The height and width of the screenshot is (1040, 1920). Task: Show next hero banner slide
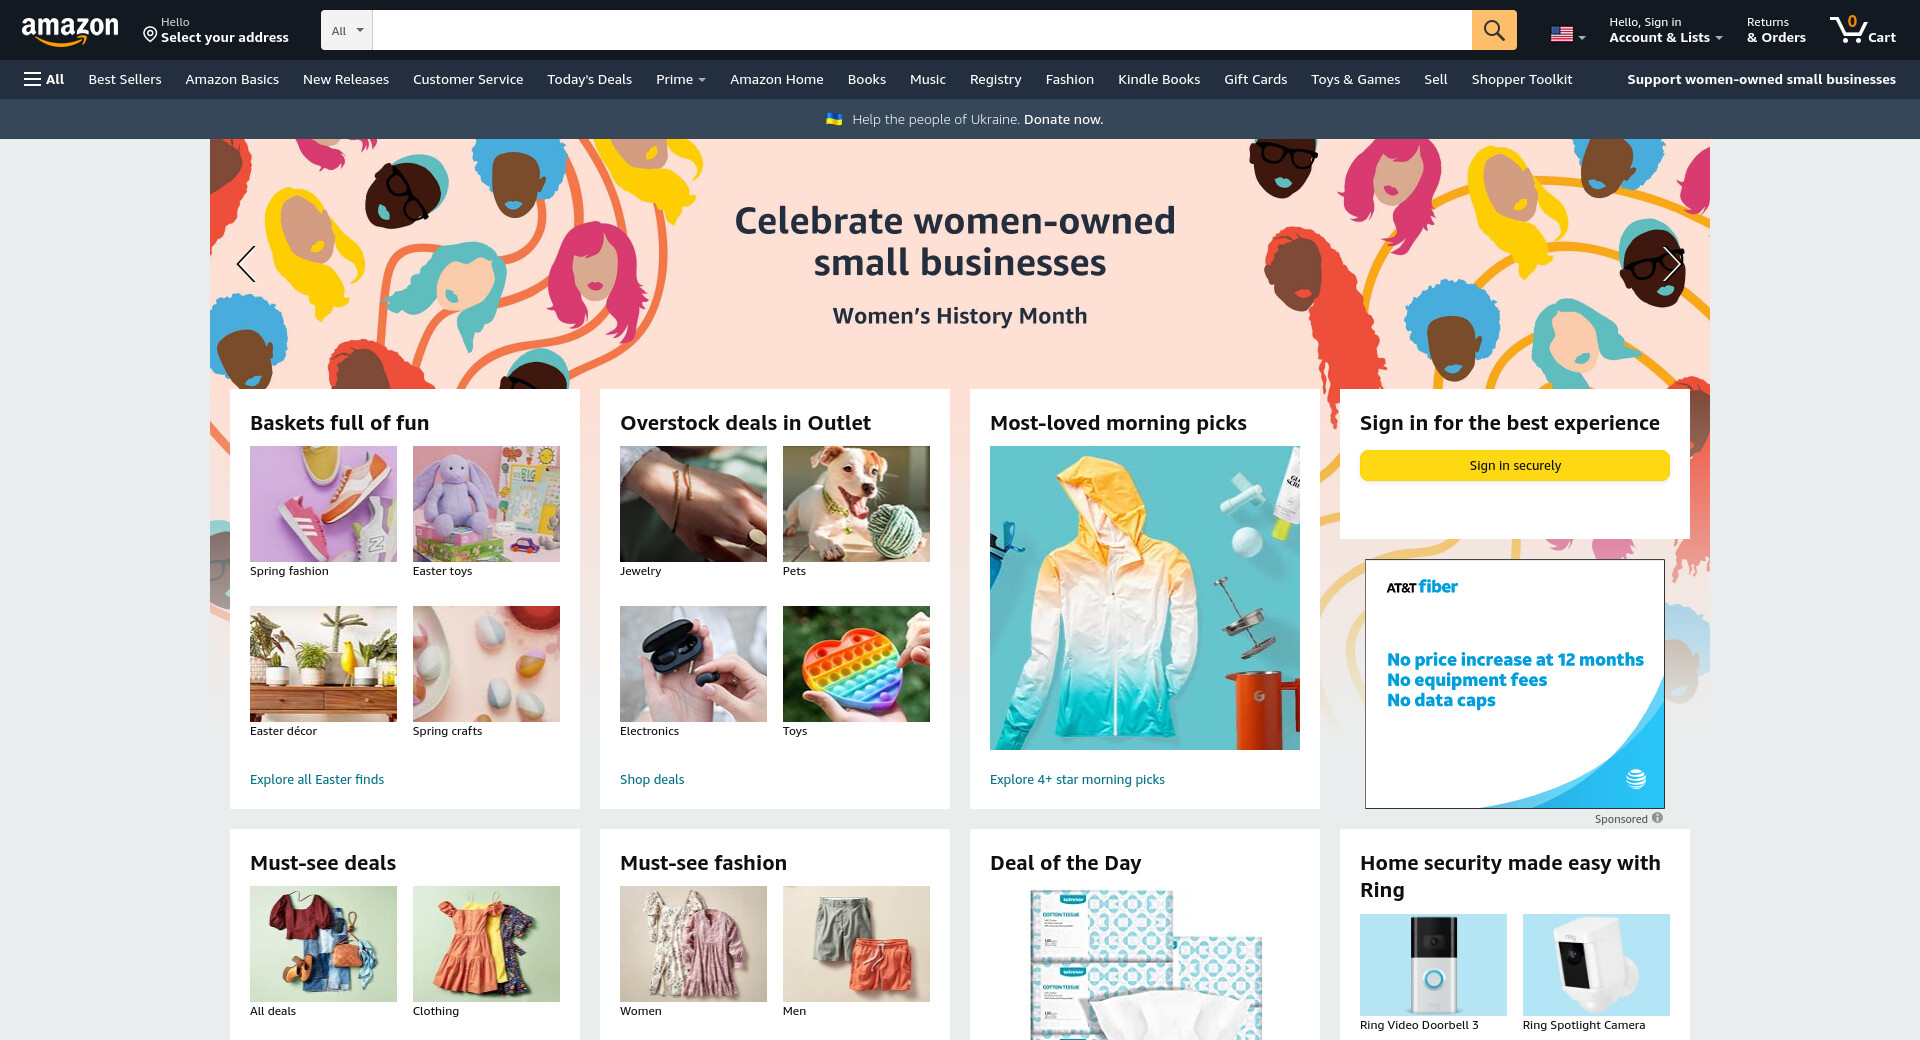tap(1672, 264)
